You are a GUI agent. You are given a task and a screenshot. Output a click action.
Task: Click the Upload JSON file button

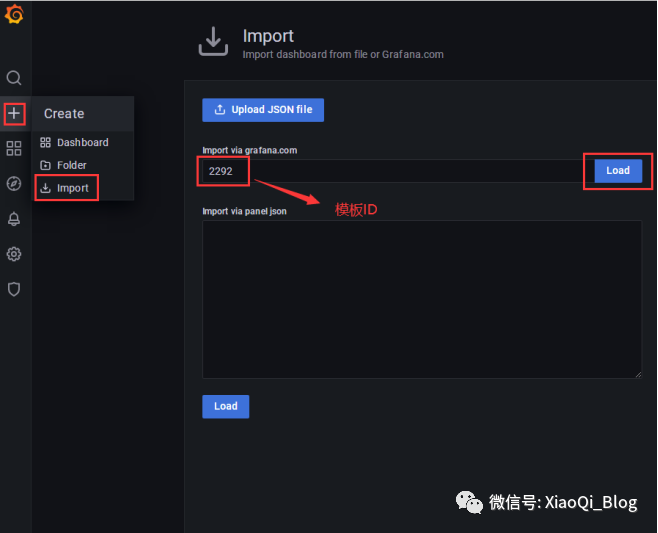(x=263, y=110)
